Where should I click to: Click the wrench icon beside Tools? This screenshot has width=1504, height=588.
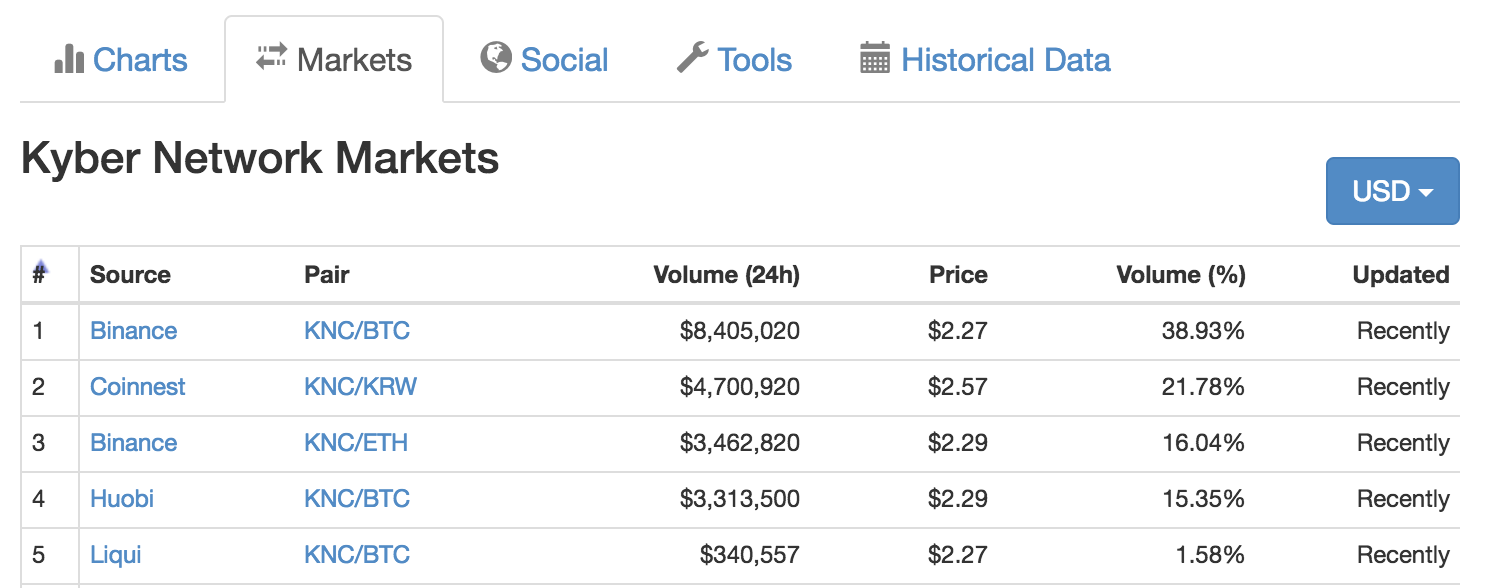(x=692, y=58)
